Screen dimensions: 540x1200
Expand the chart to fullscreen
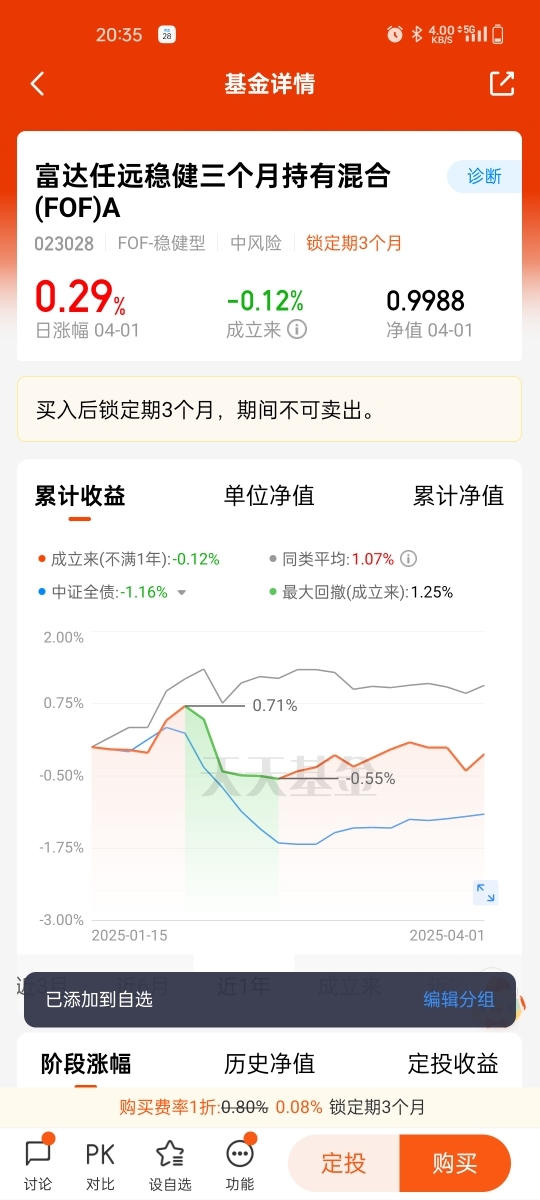[485, 893]
